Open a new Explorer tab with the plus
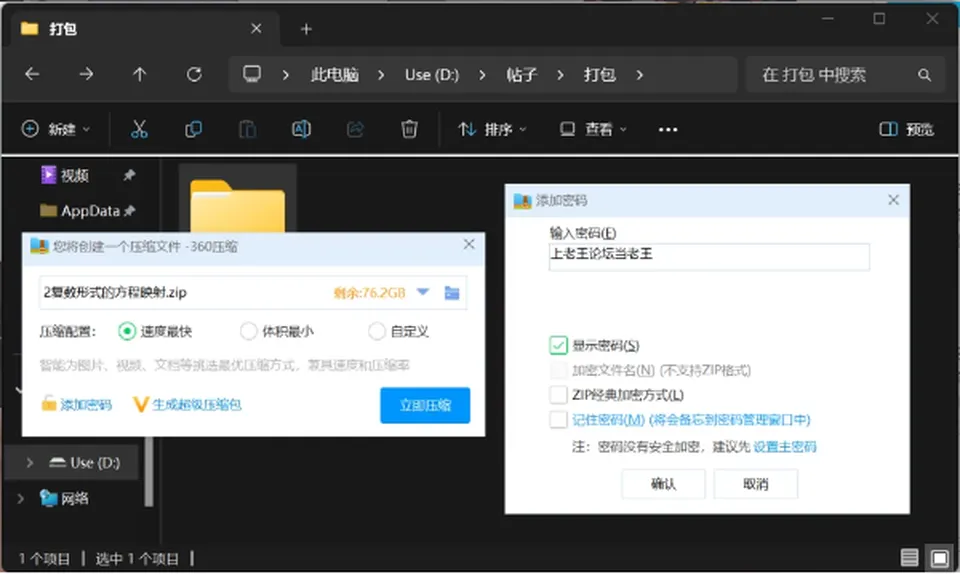 (306, 29)
